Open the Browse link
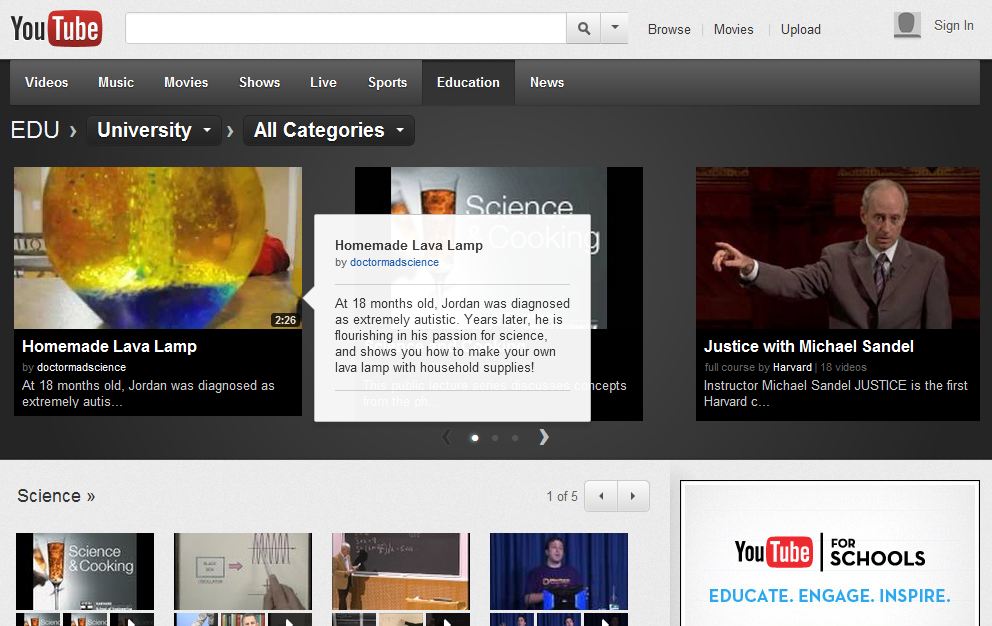 point(669,30)
